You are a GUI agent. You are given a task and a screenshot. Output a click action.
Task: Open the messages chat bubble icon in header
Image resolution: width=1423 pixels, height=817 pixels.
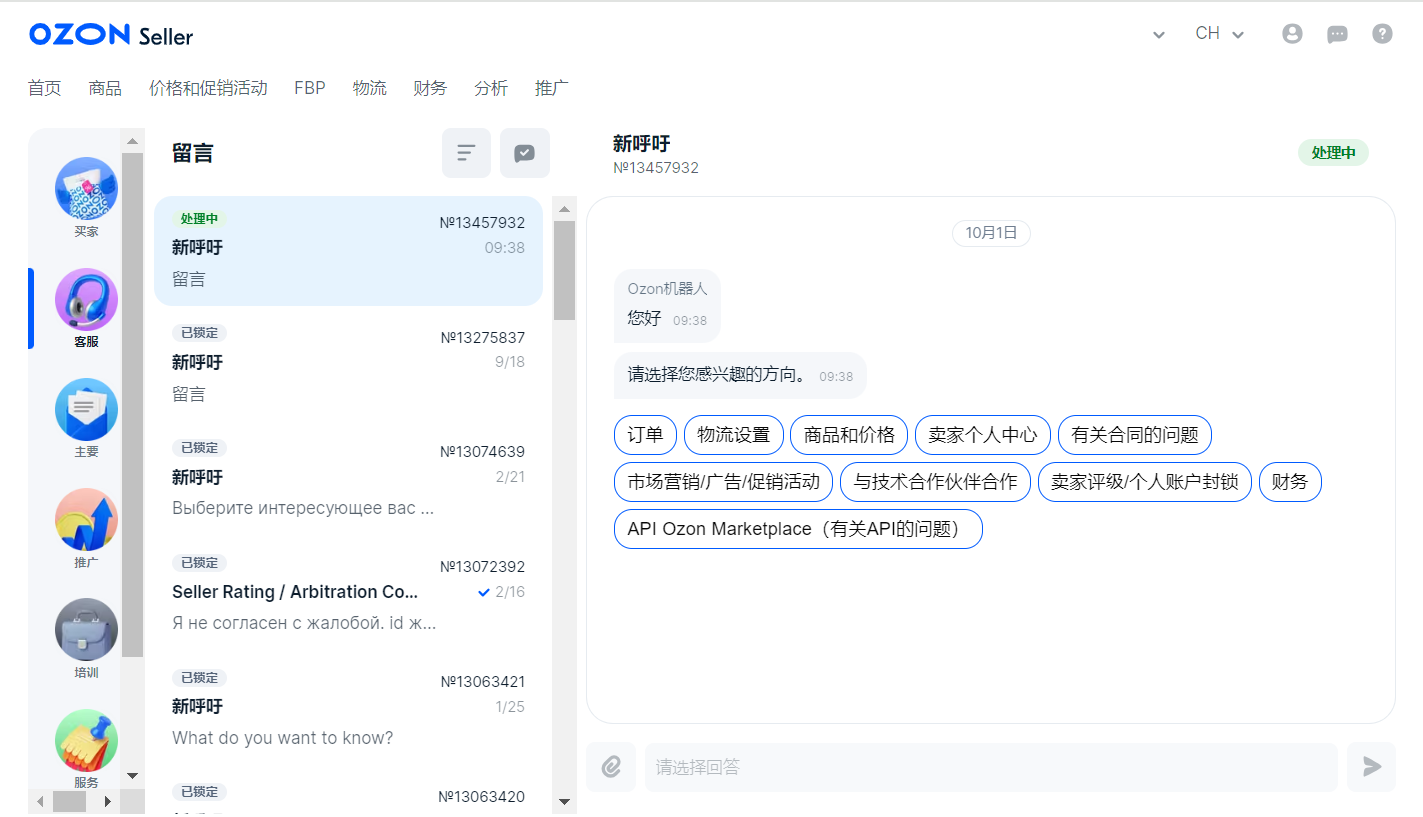click(x=1337, y=33)
